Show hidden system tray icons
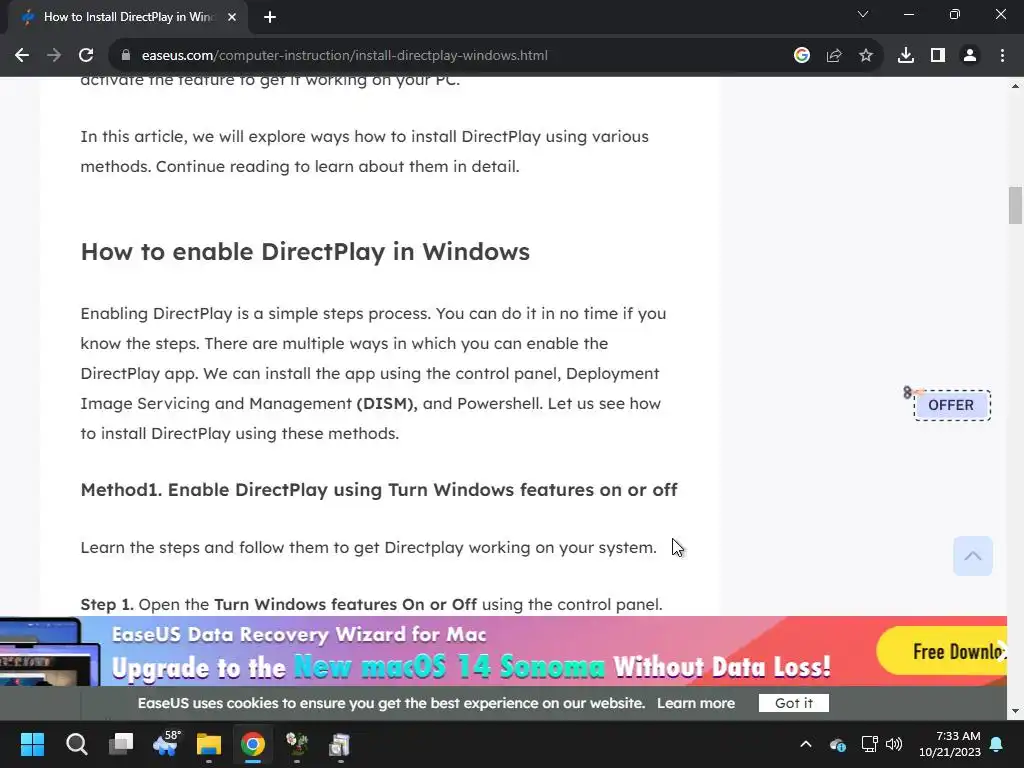The image size is (1024, 768). (806, 744)
